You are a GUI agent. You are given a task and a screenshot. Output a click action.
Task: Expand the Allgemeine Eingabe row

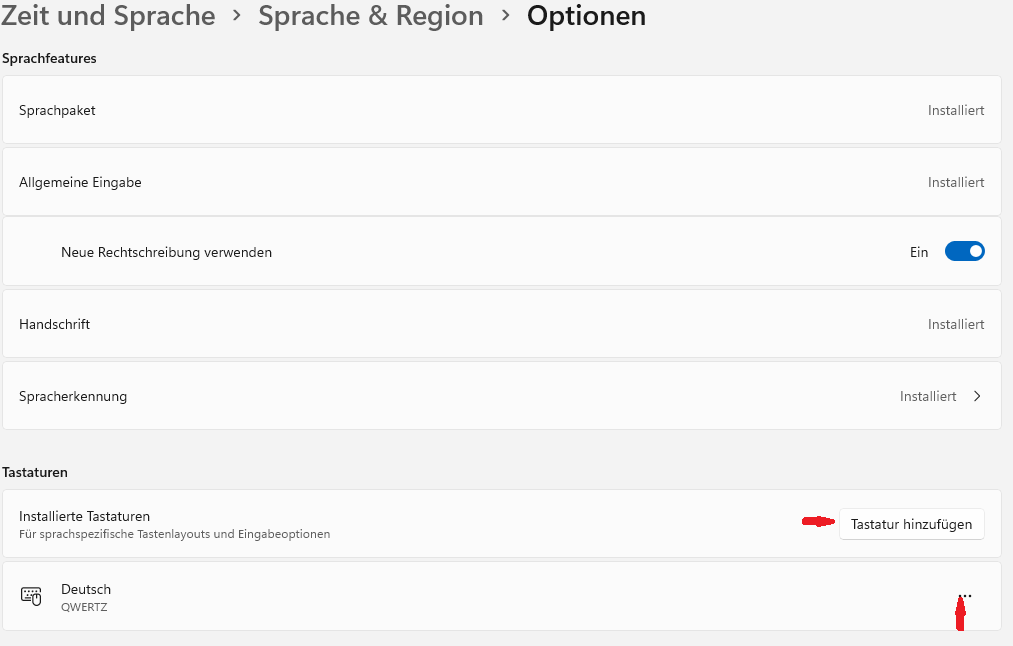[502, 182]
